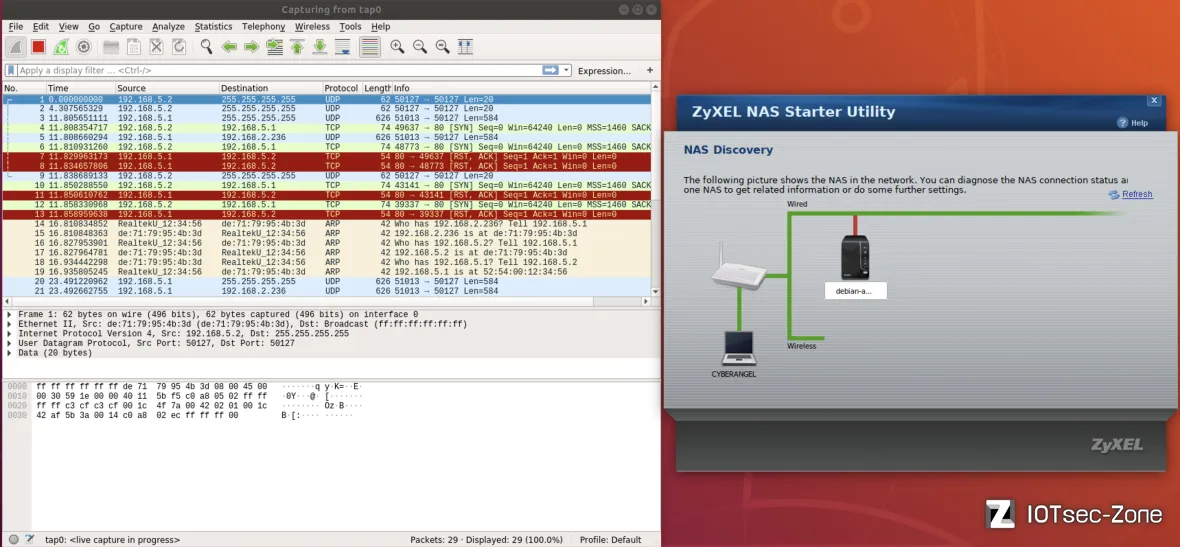The height and width of the screenshot is (547, 1180).
Task: Expand the Frame 1 details row
Action: point(8,315)
